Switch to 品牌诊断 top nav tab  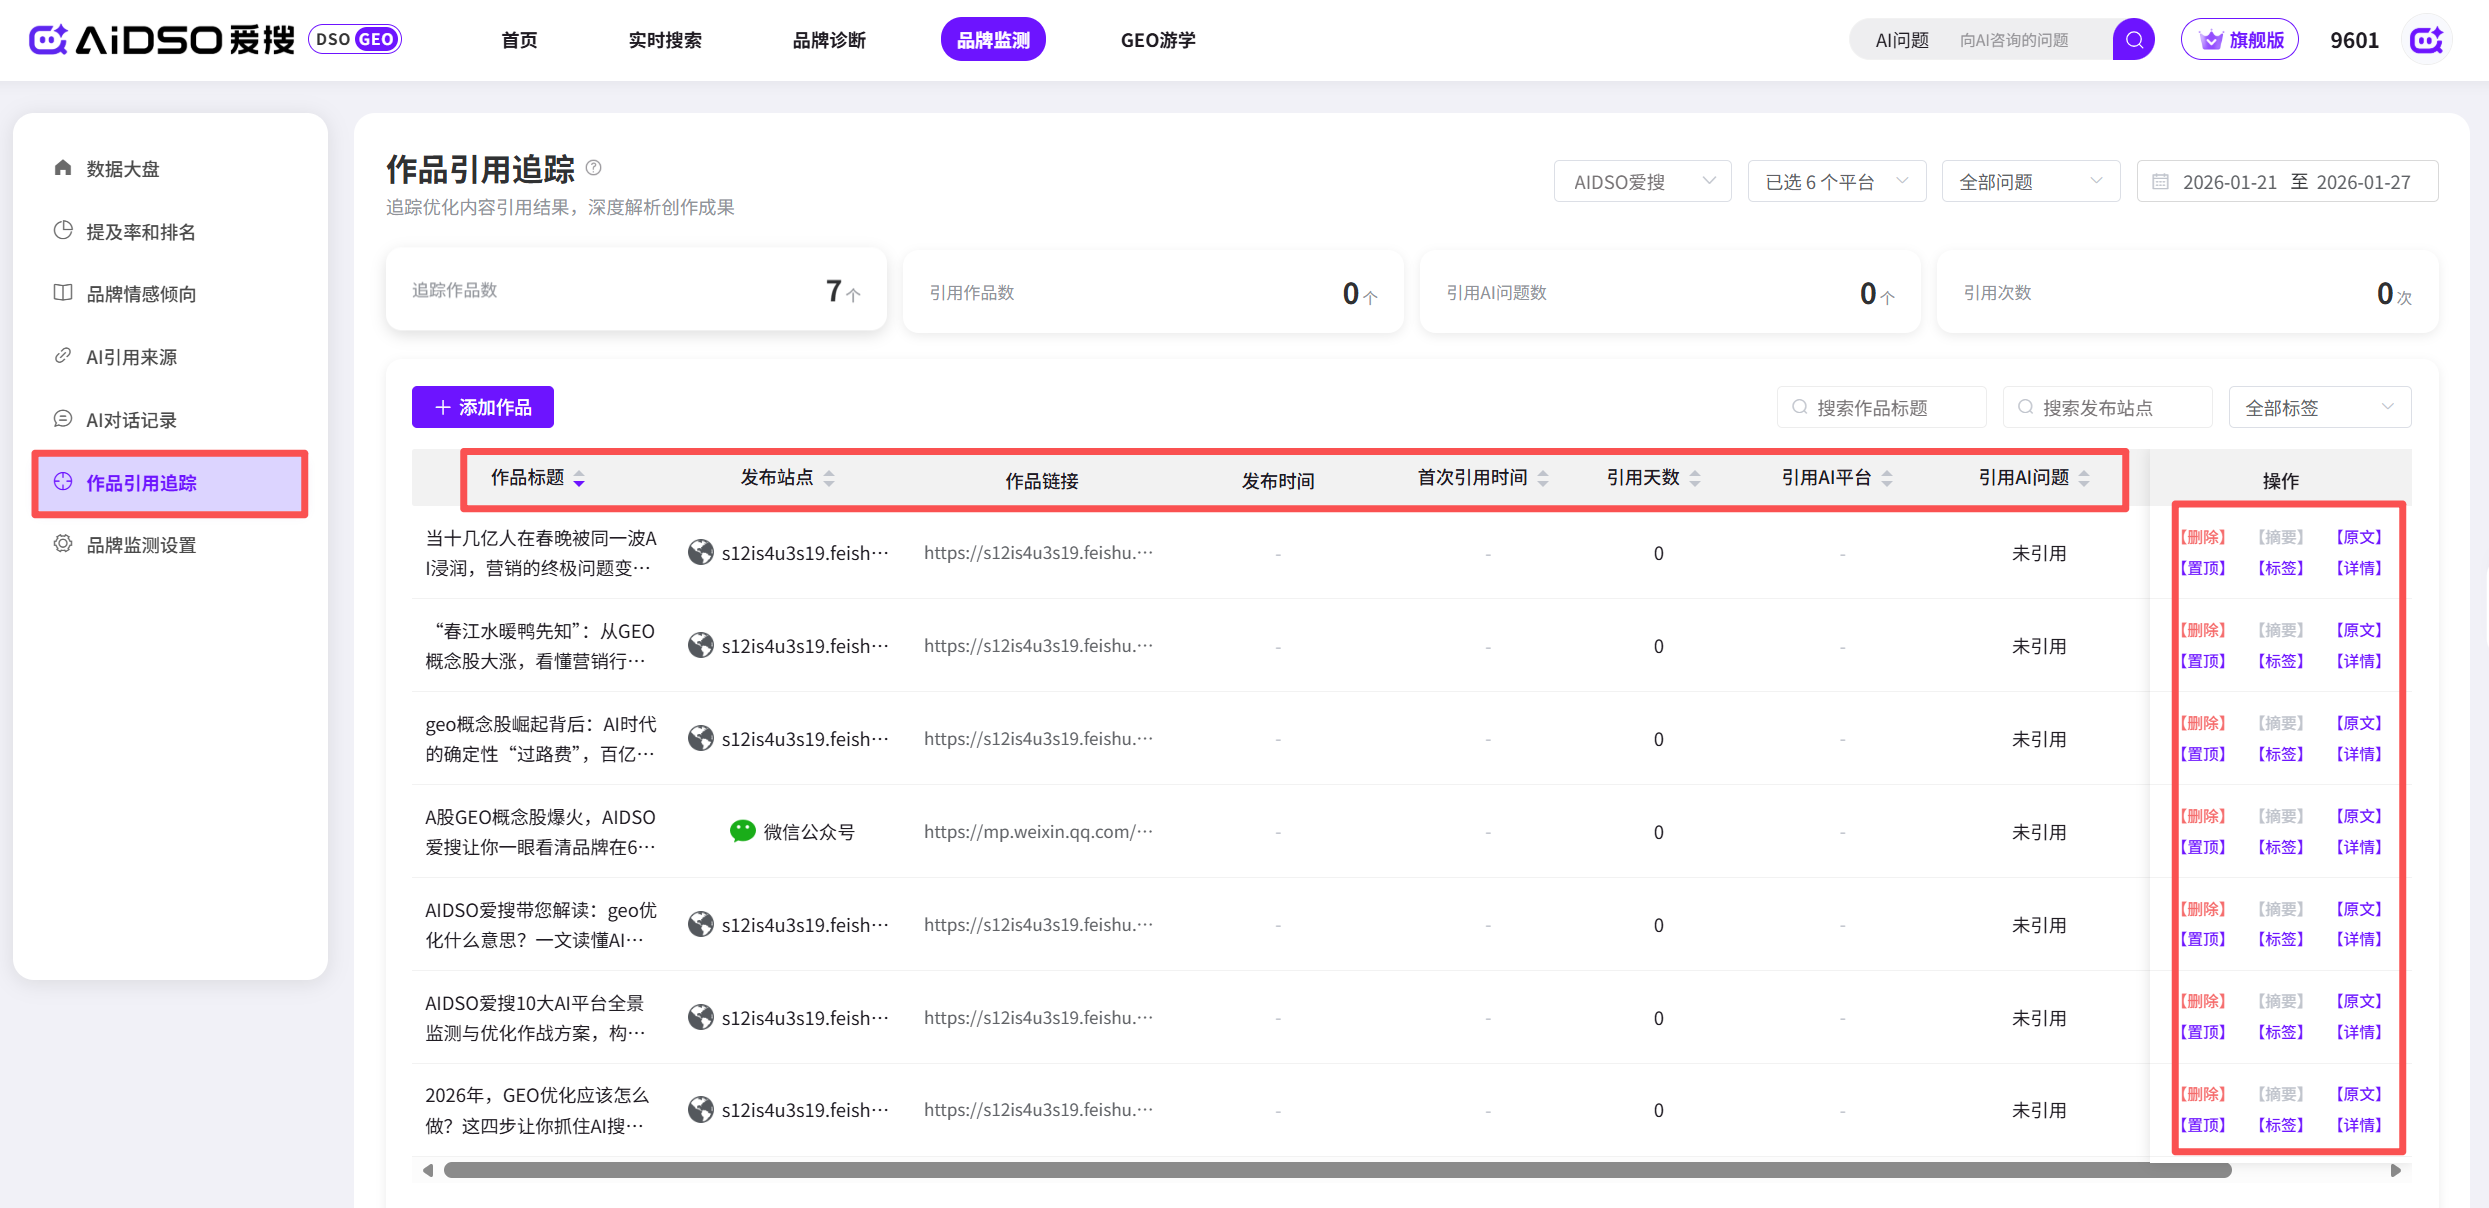pyautogui.click(x=829, y=40)
